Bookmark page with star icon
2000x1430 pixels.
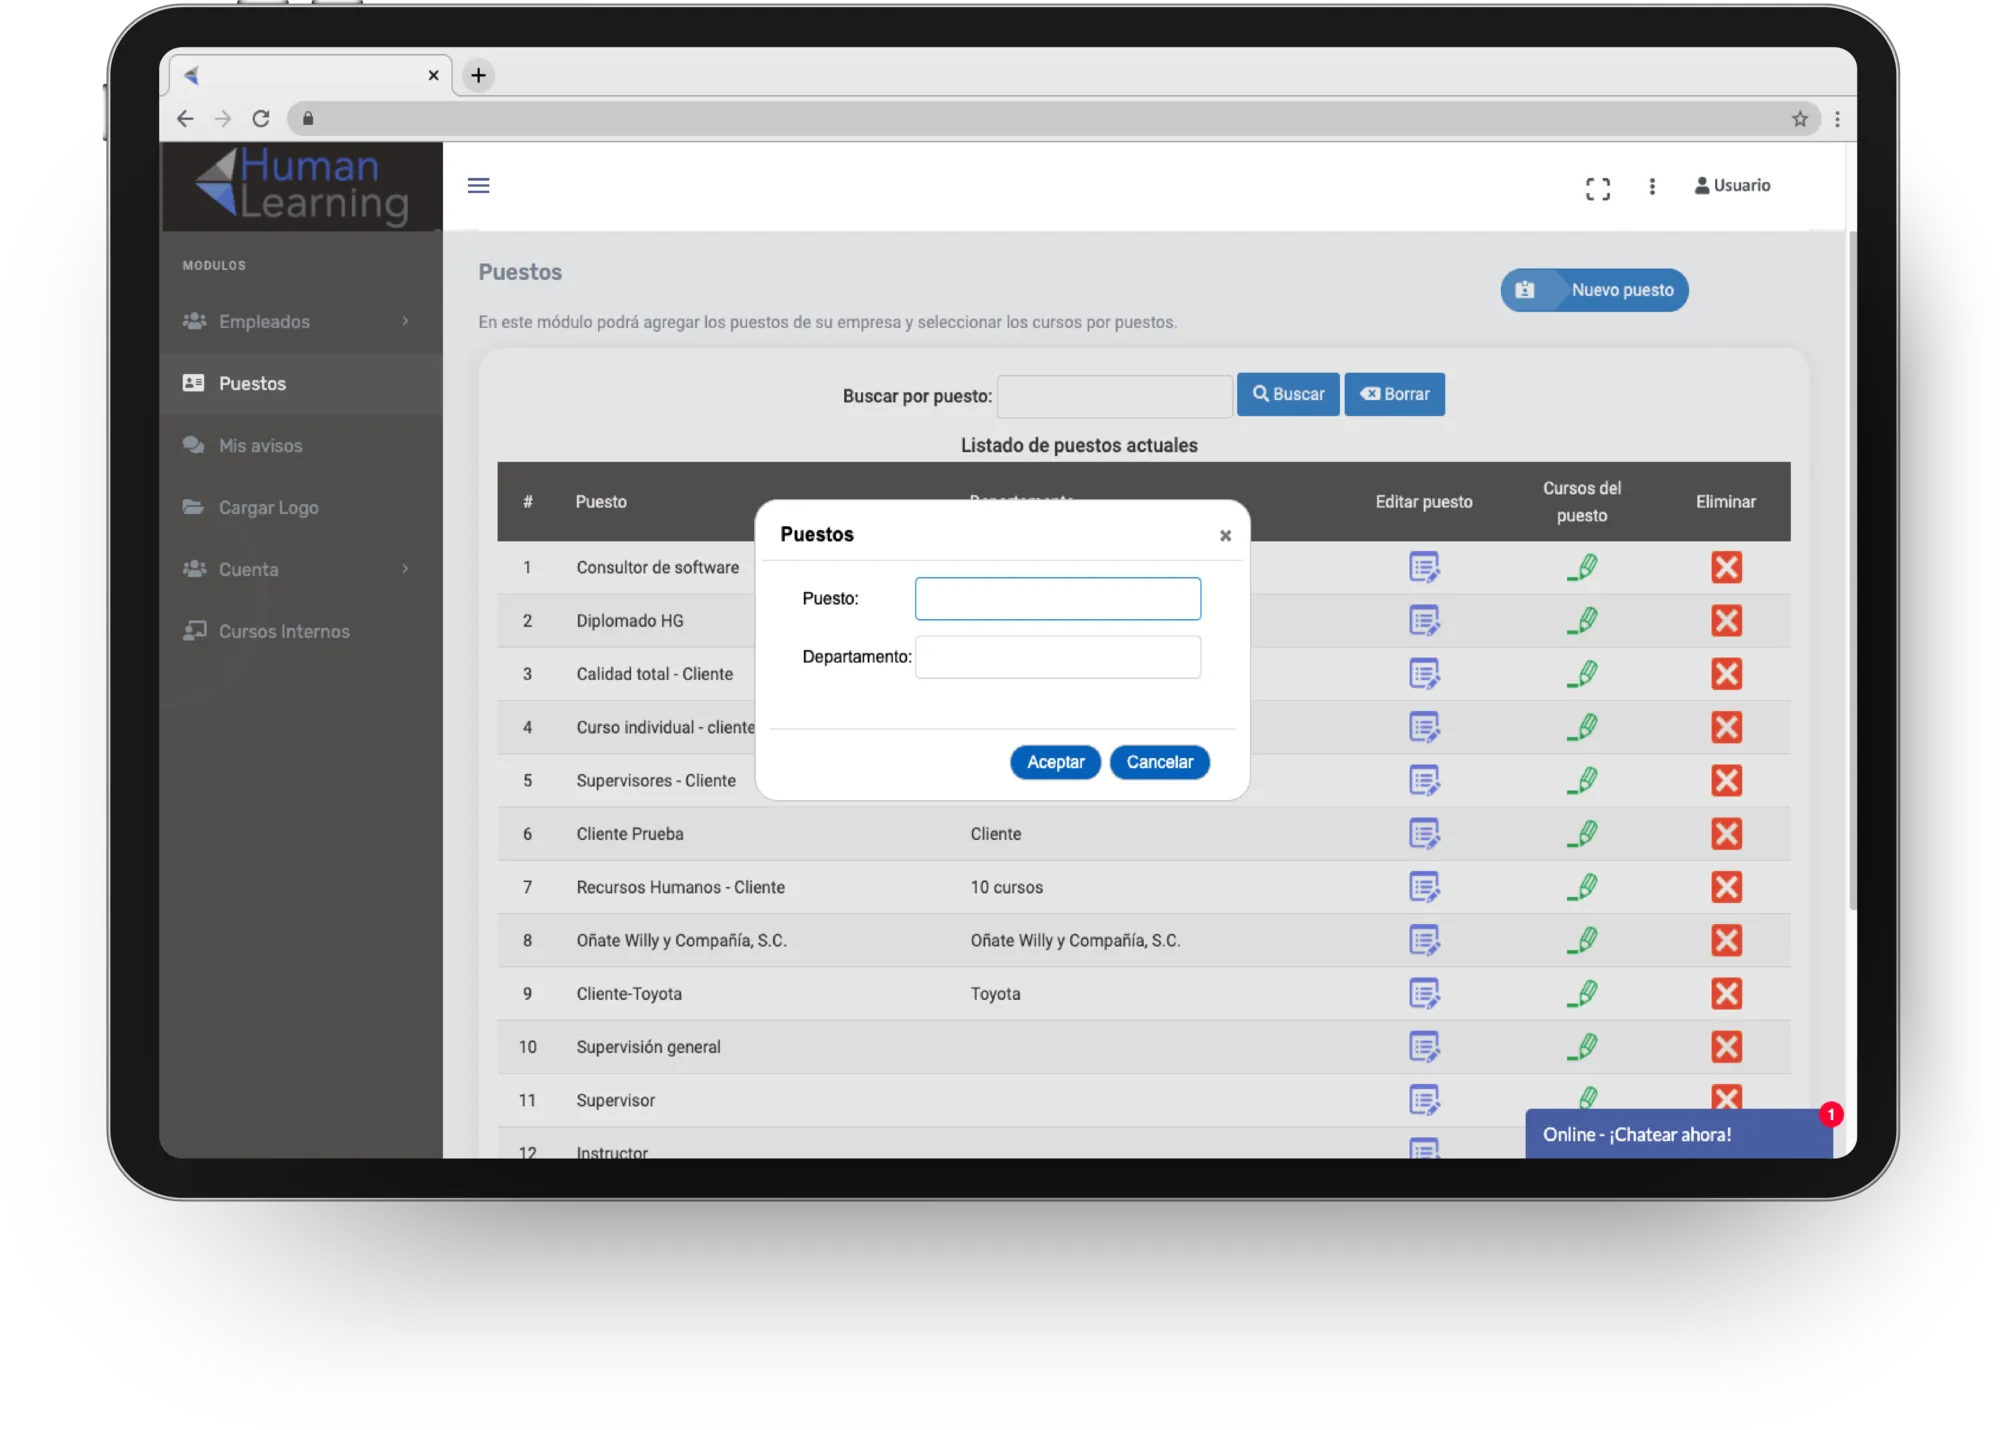click(x=1800, y=119)
